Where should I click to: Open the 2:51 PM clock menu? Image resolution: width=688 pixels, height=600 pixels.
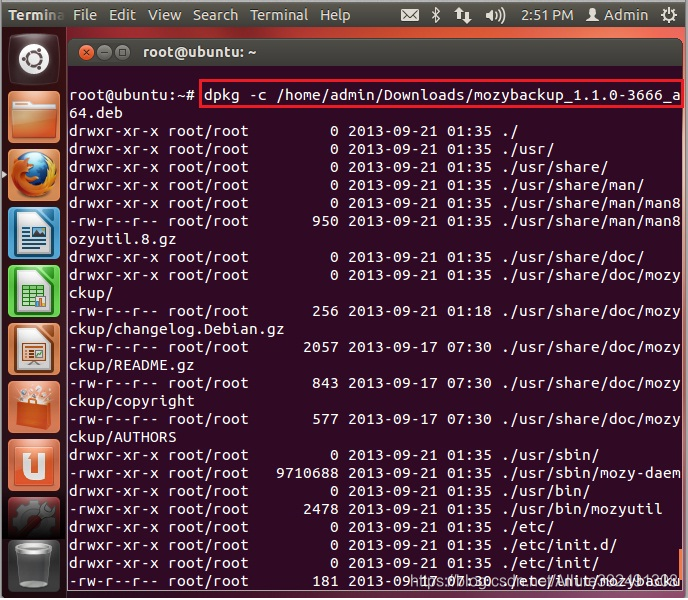pyautogui.click(x=547, y=15)
